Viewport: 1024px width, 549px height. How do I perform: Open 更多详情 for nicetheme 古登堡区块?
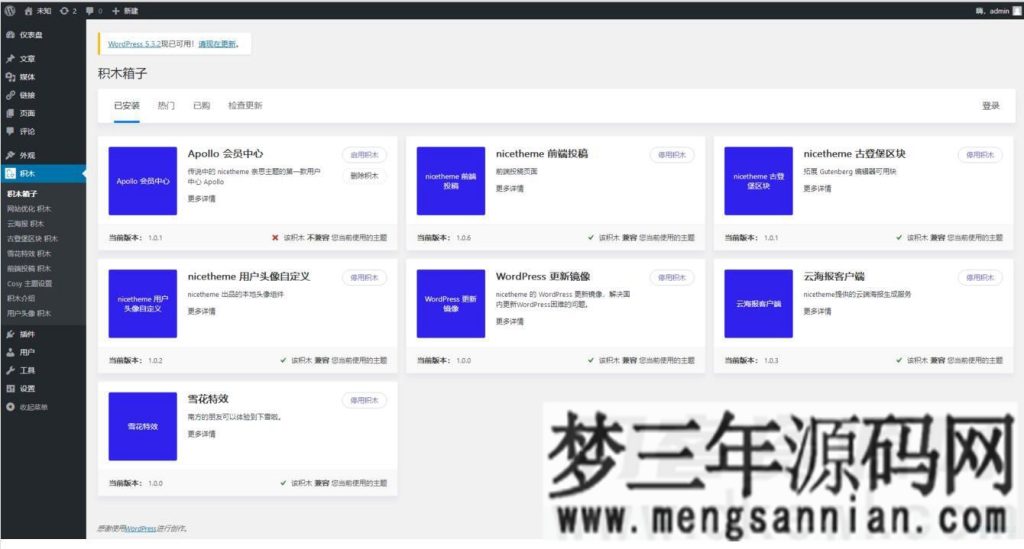click(x=817, y=189)
